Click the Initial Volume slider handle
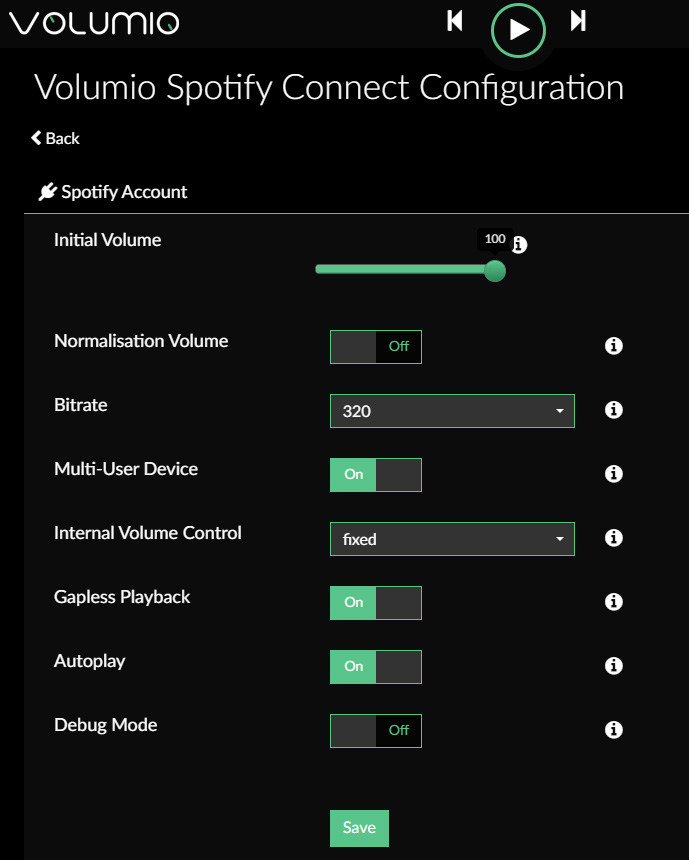This screenshot has width=689, height=860. pyautogui.click(x=495, y=271)
